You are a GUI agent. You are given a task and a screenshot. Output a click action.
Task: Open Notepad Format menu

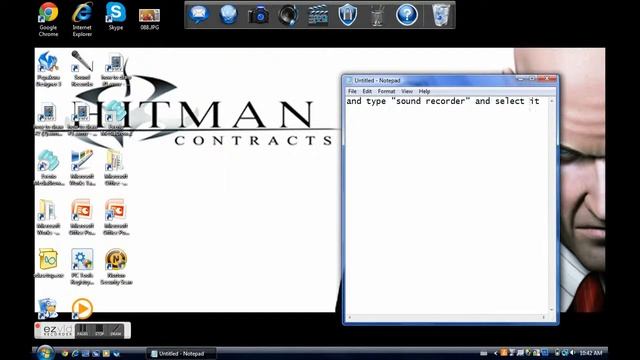pos(386,91)
